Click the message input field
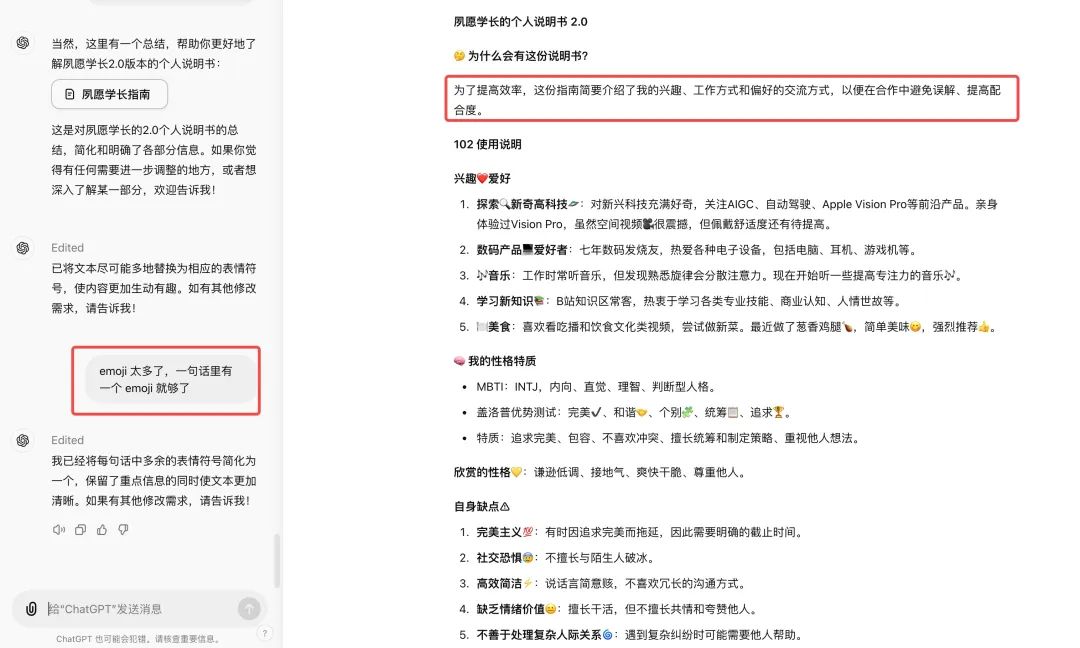 tap(140, 609)
